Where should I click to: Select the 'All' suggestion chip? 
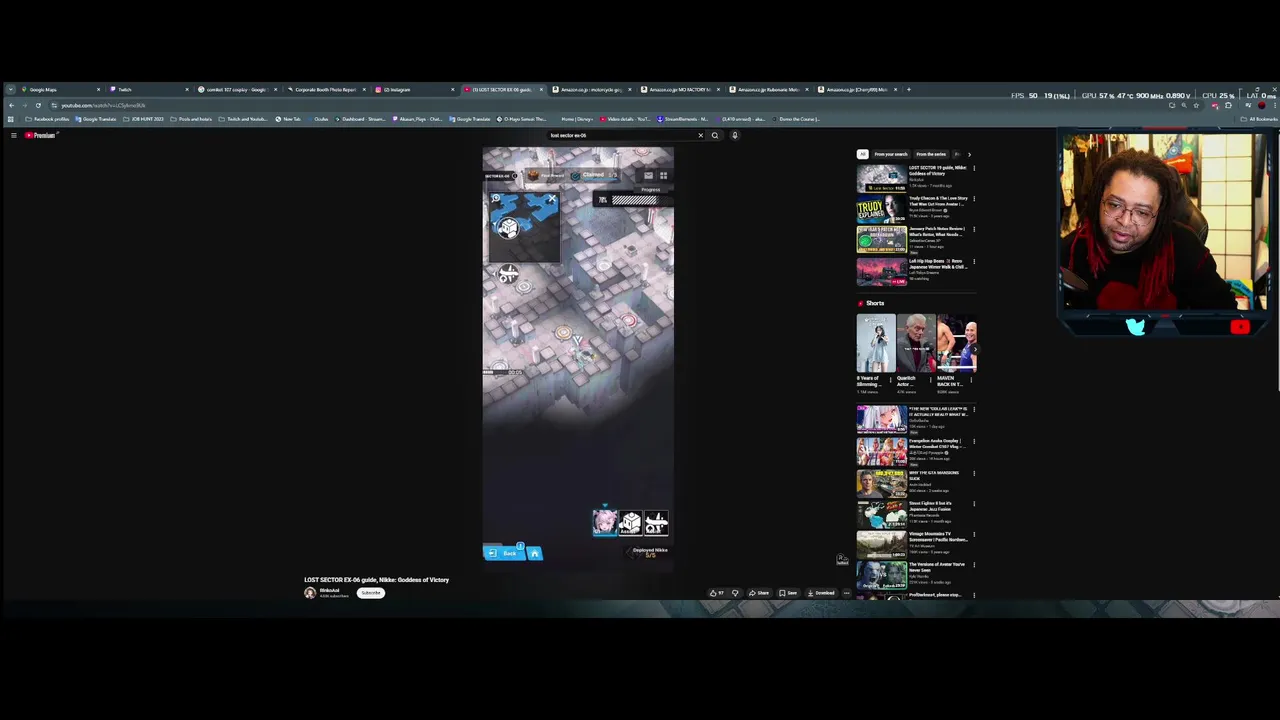point(862,154)
